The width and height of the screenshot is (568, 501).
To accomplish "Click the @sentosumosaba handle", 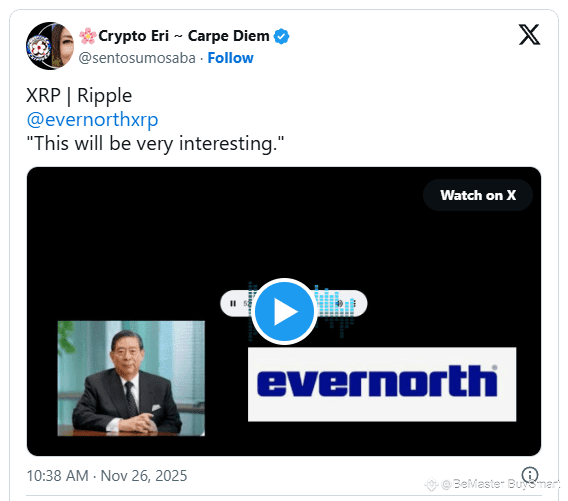I will (x=137, y=58).
